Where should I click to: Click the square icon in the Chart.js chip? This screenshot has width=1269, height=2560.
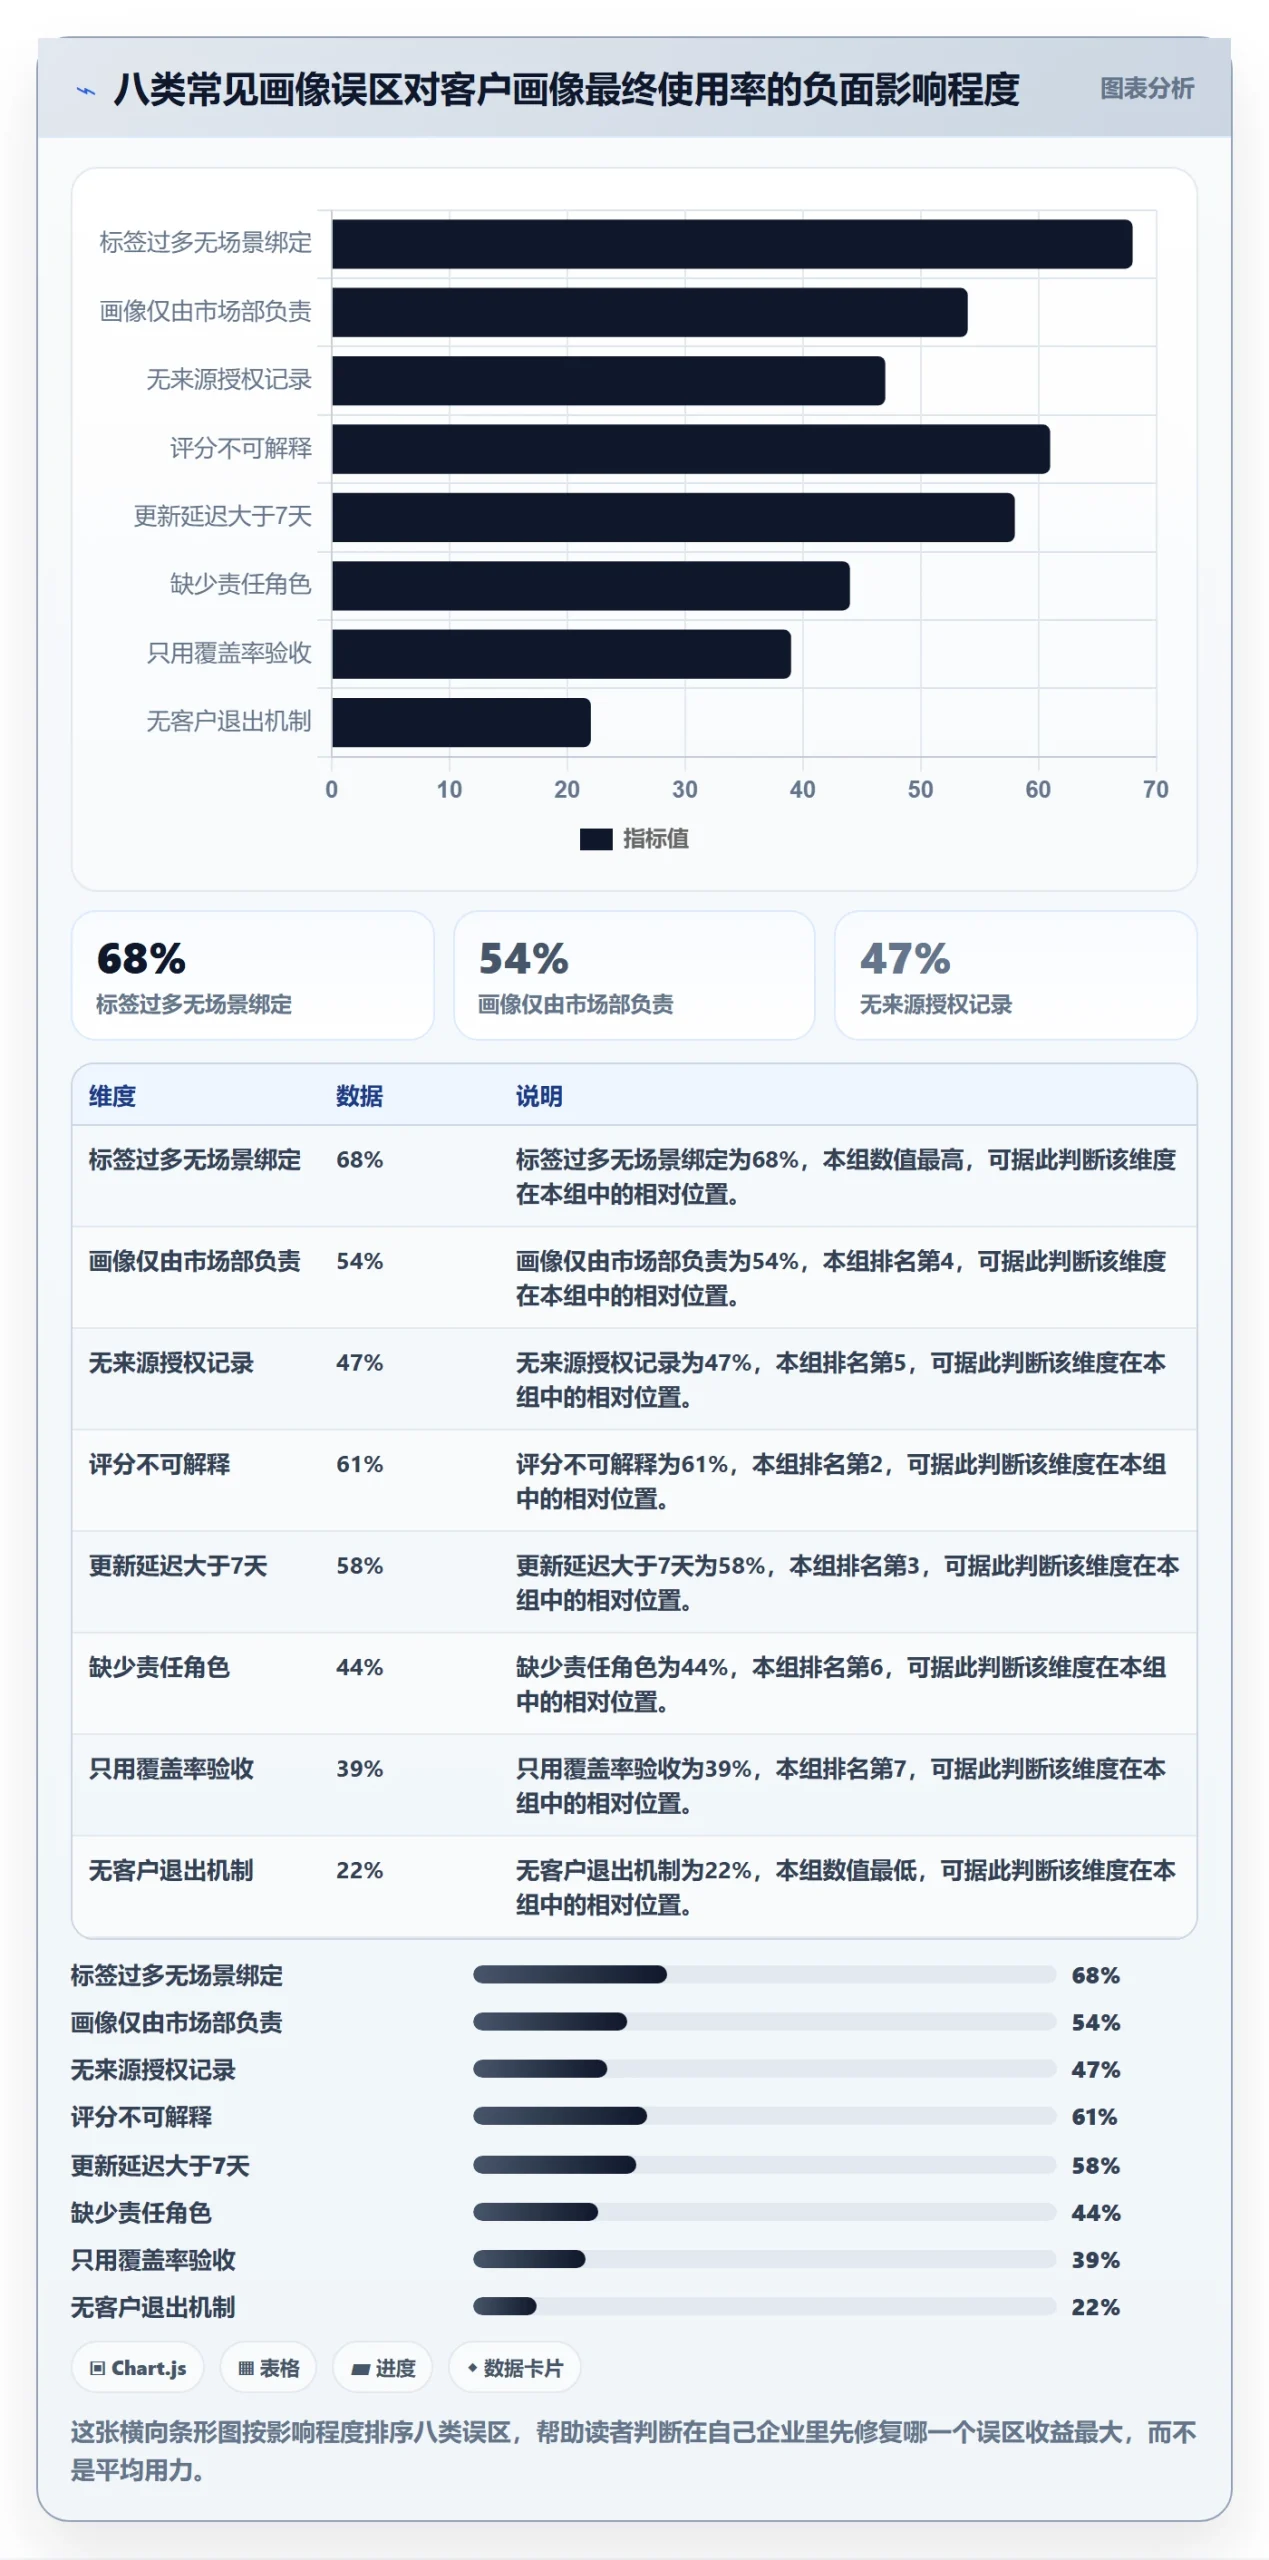pos(98,2368)
